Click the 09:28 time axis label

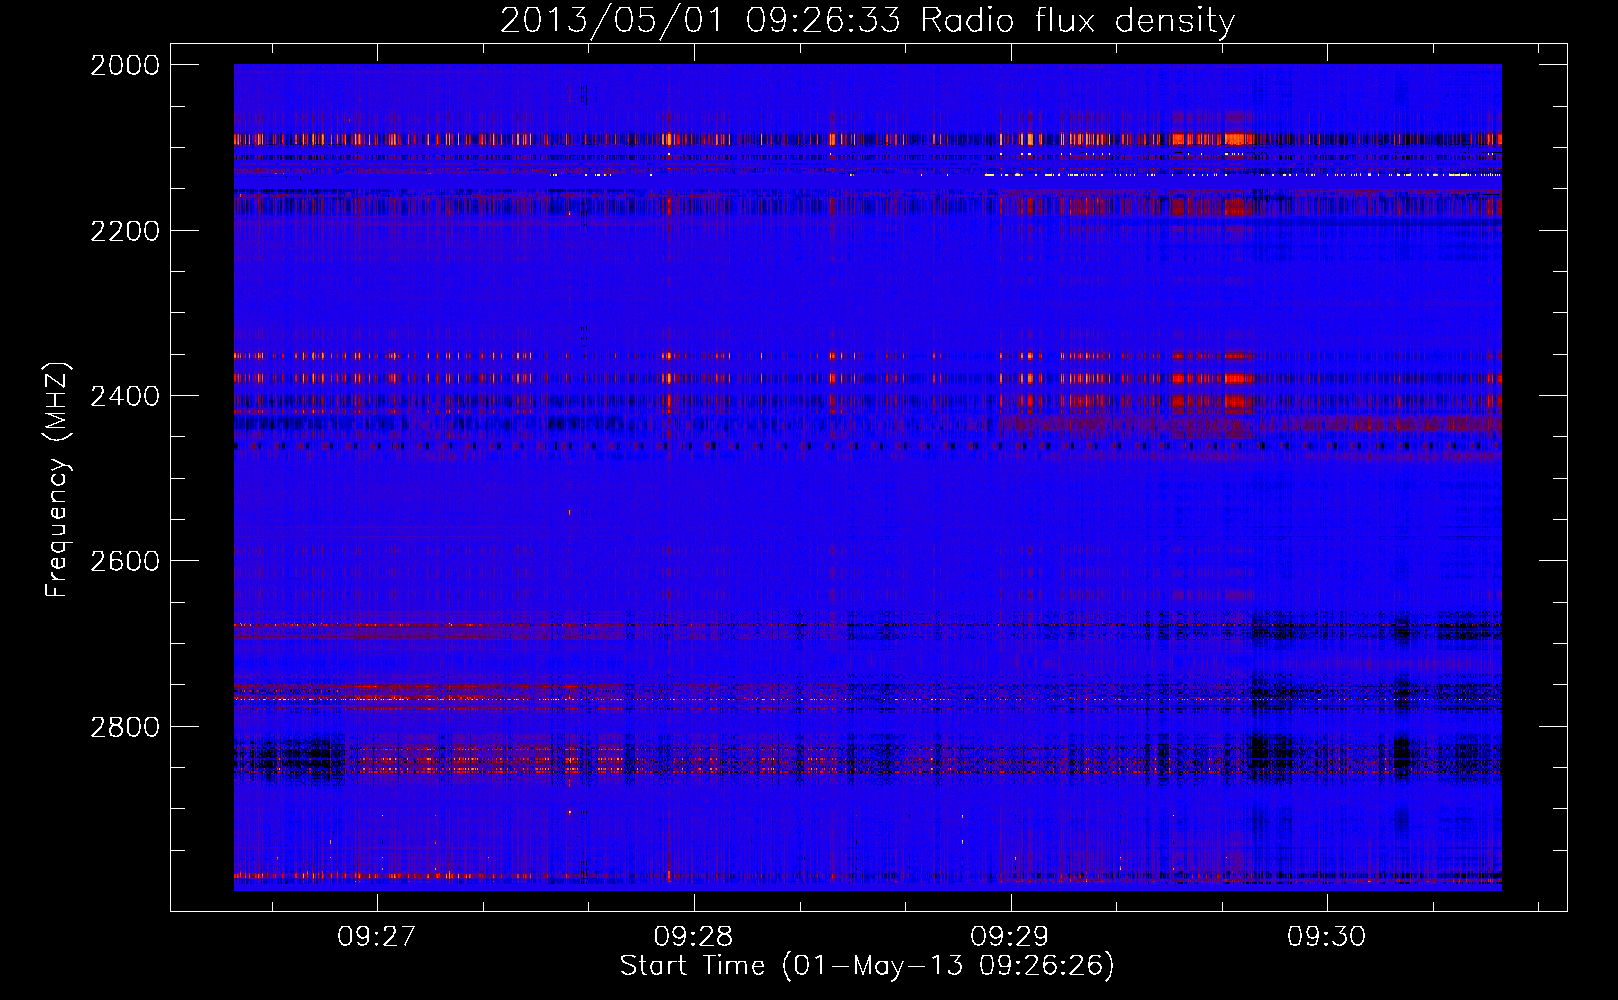click(x=693, y=937)
